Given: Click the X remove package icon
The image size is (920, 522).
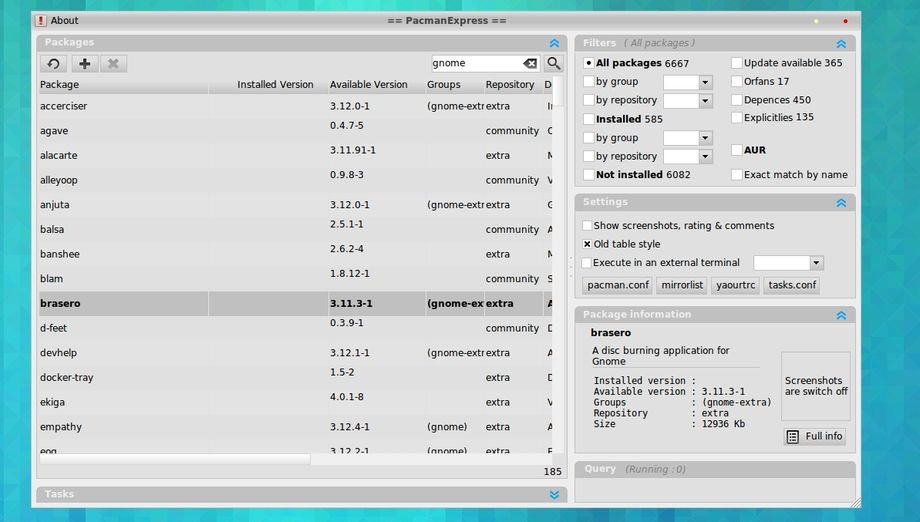Looking at the screenshot, I should point(113,64).
